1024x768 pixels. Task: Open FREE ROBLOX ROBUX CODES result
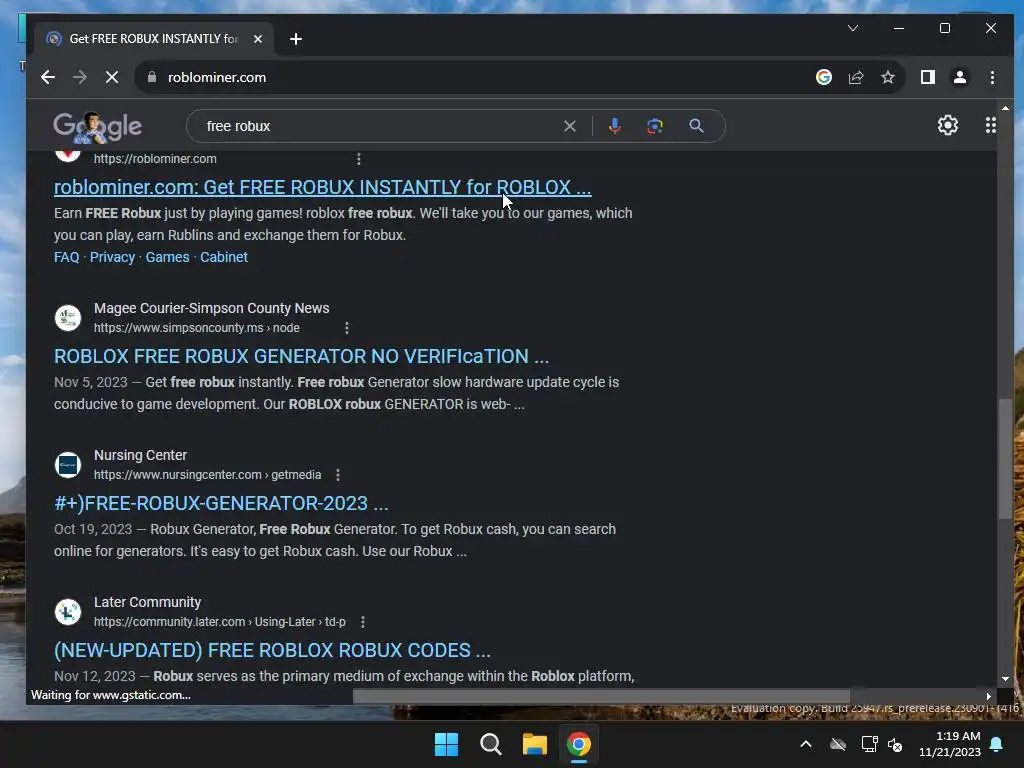272,650
